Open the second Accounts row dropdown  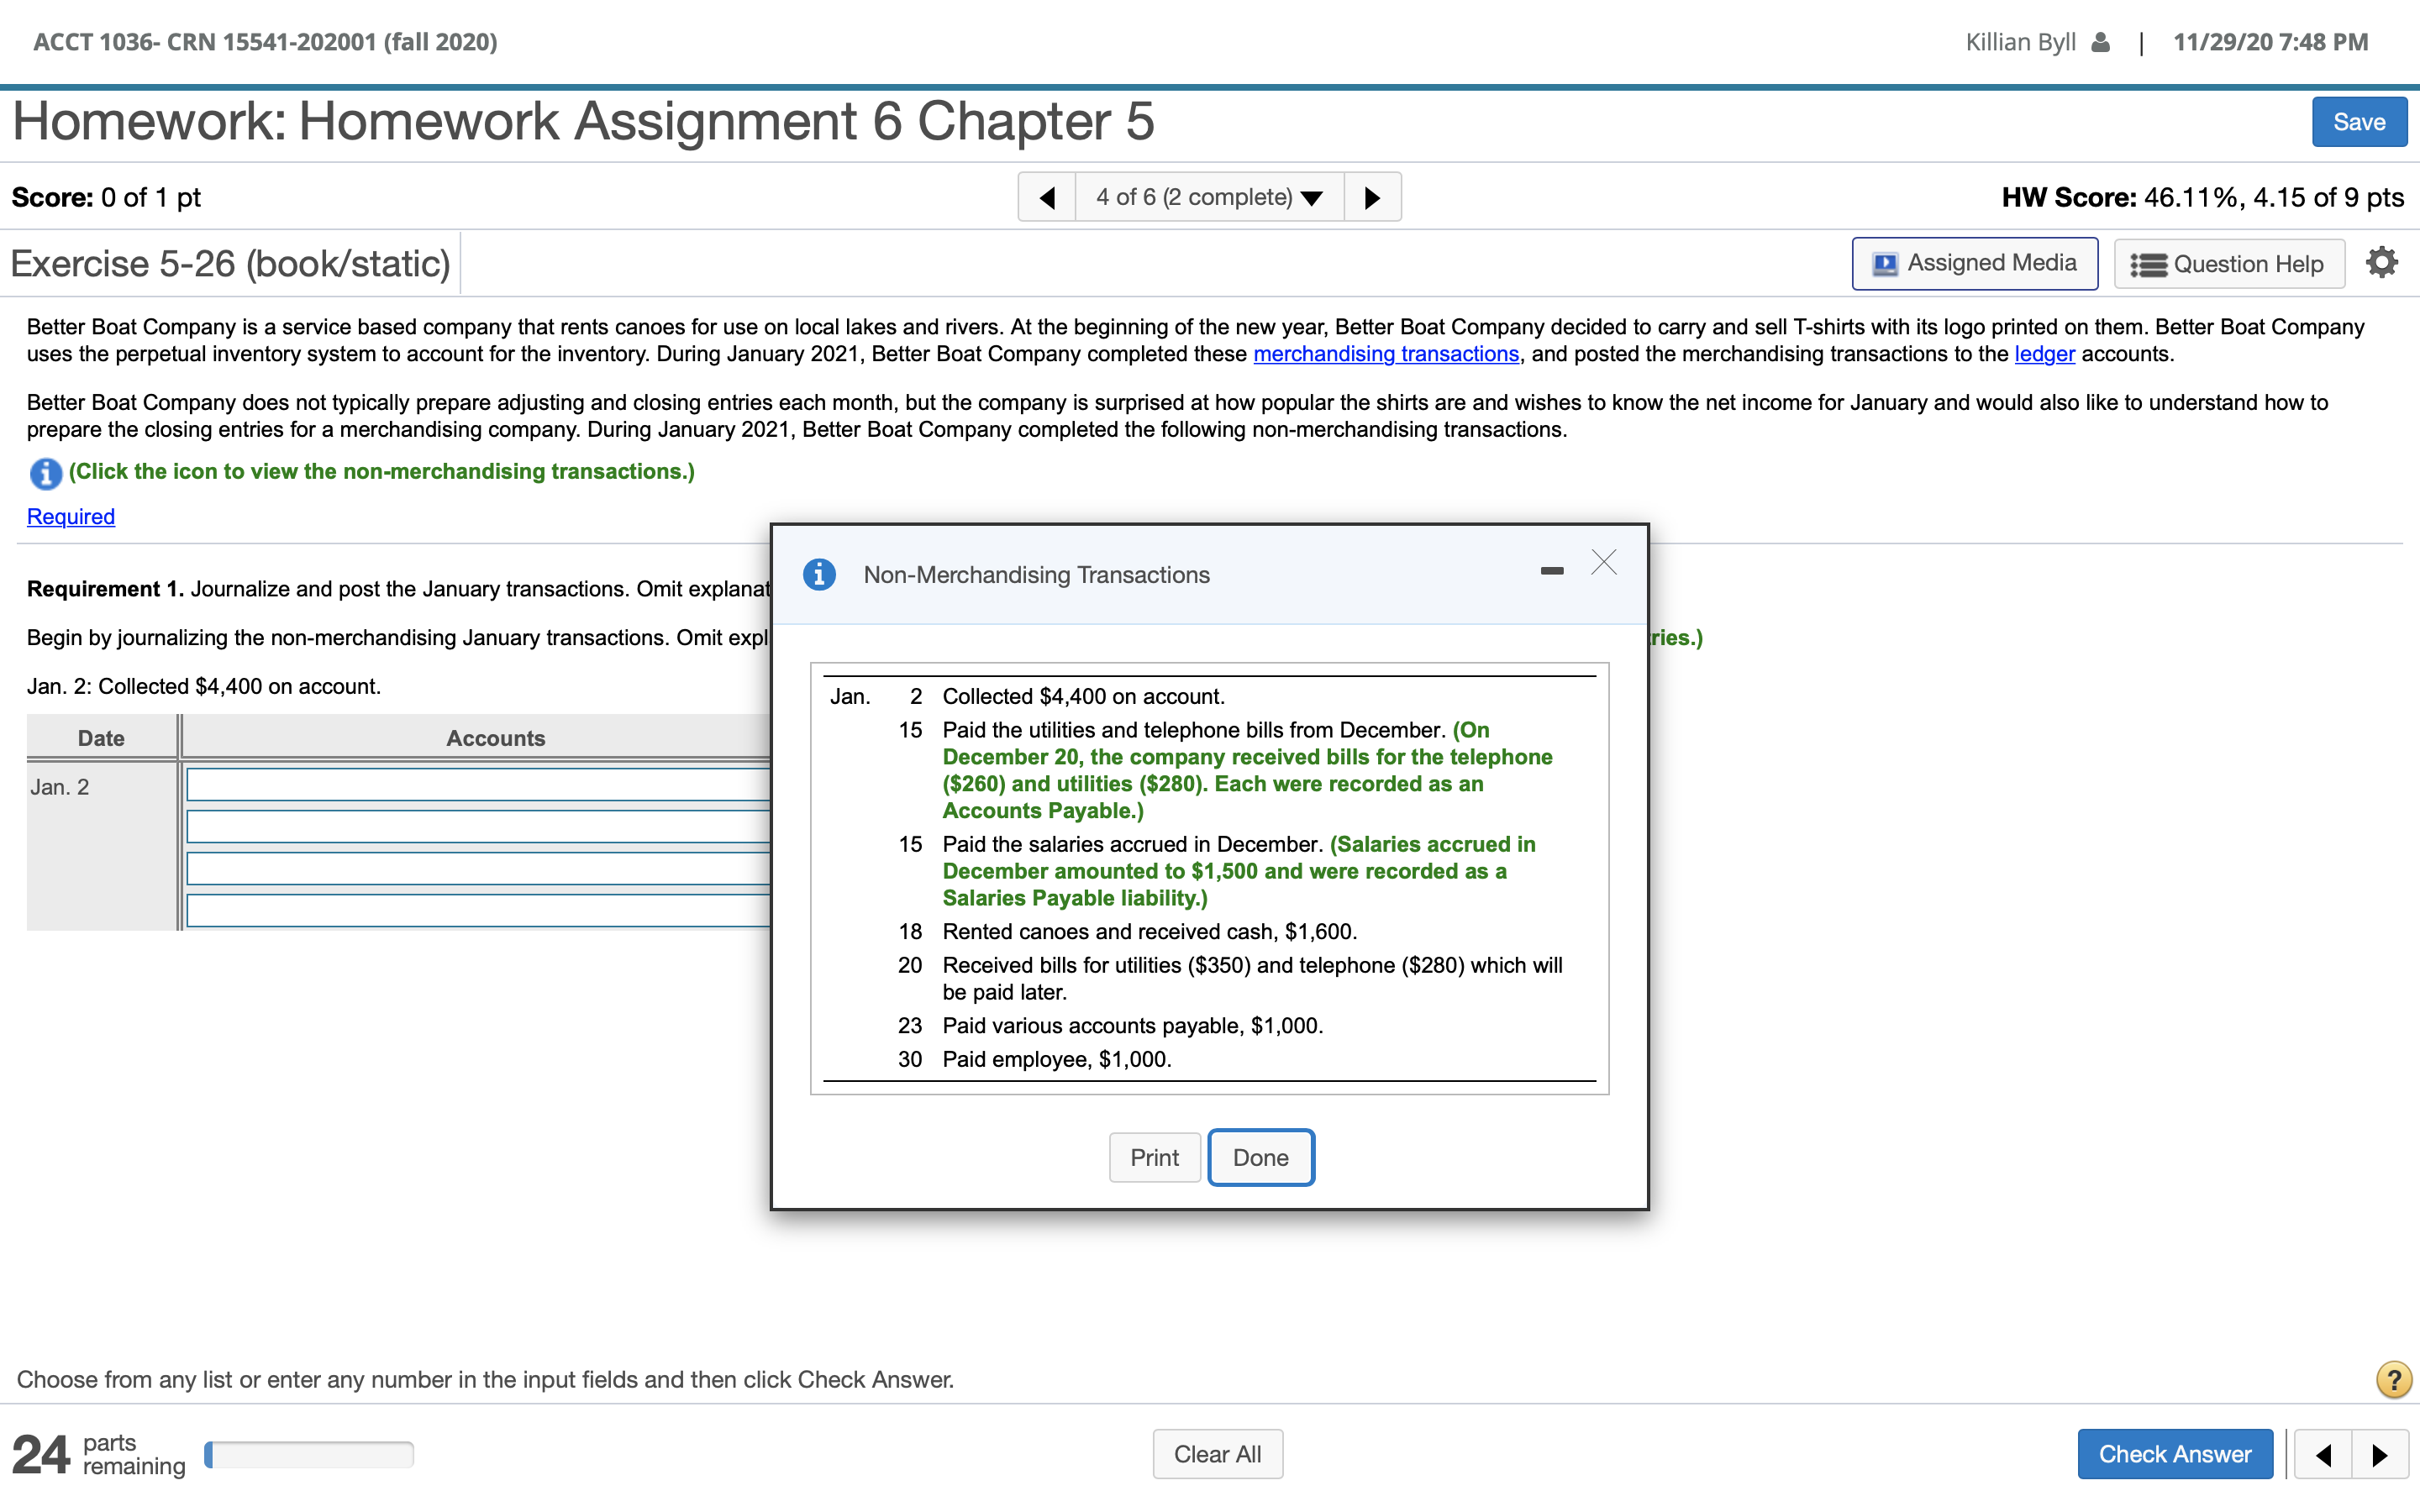477,826
